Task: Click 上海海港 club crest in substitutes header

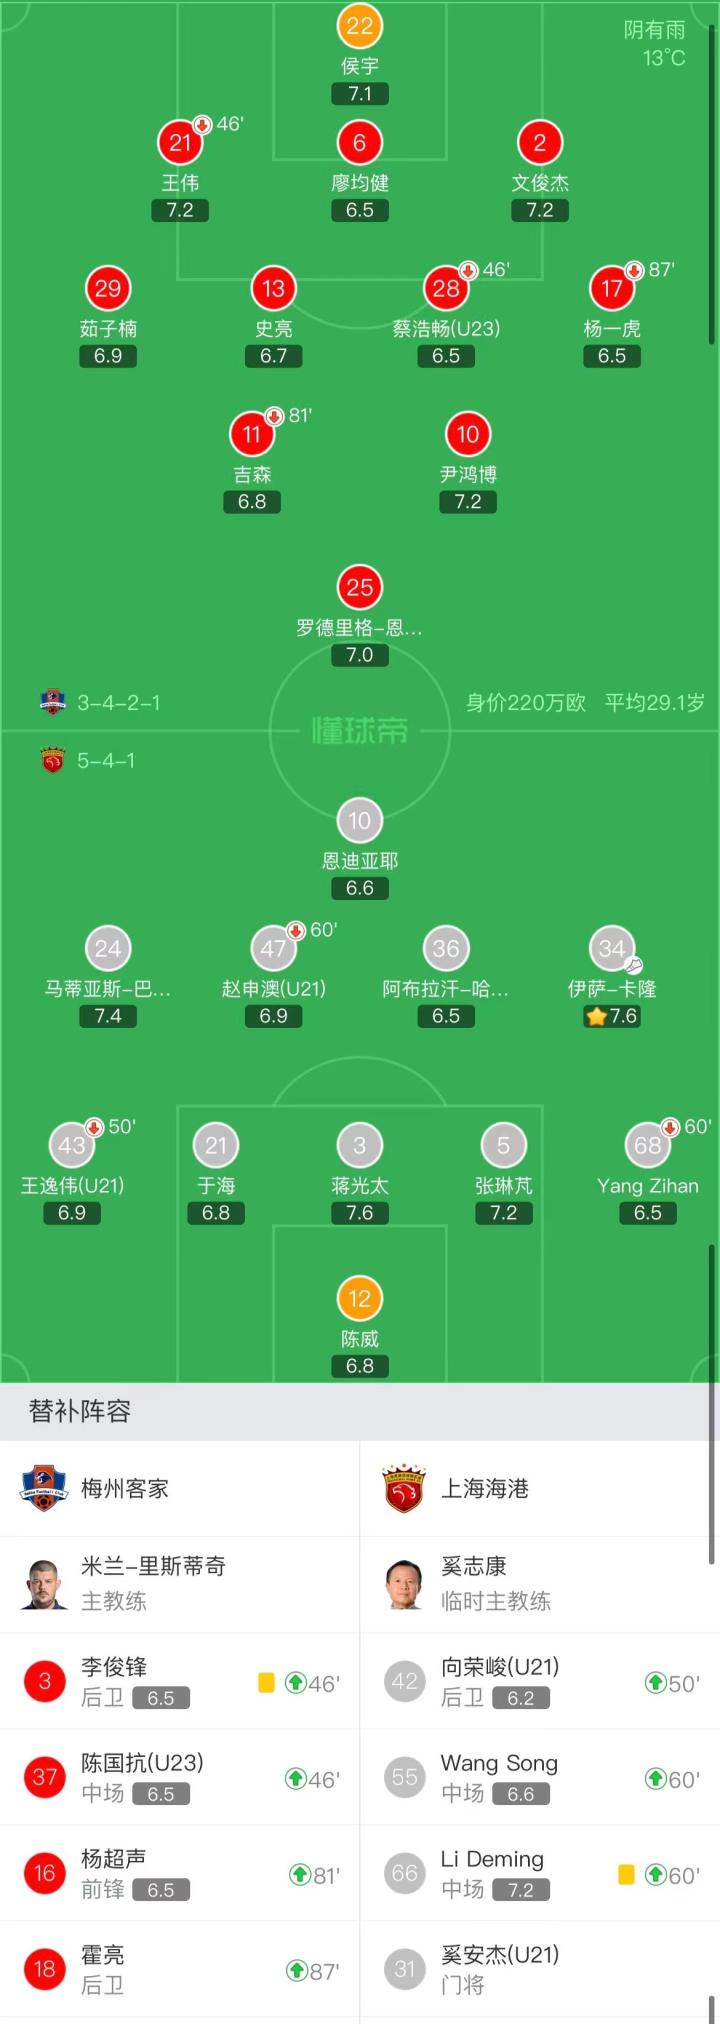Action: click(404, 1488)
